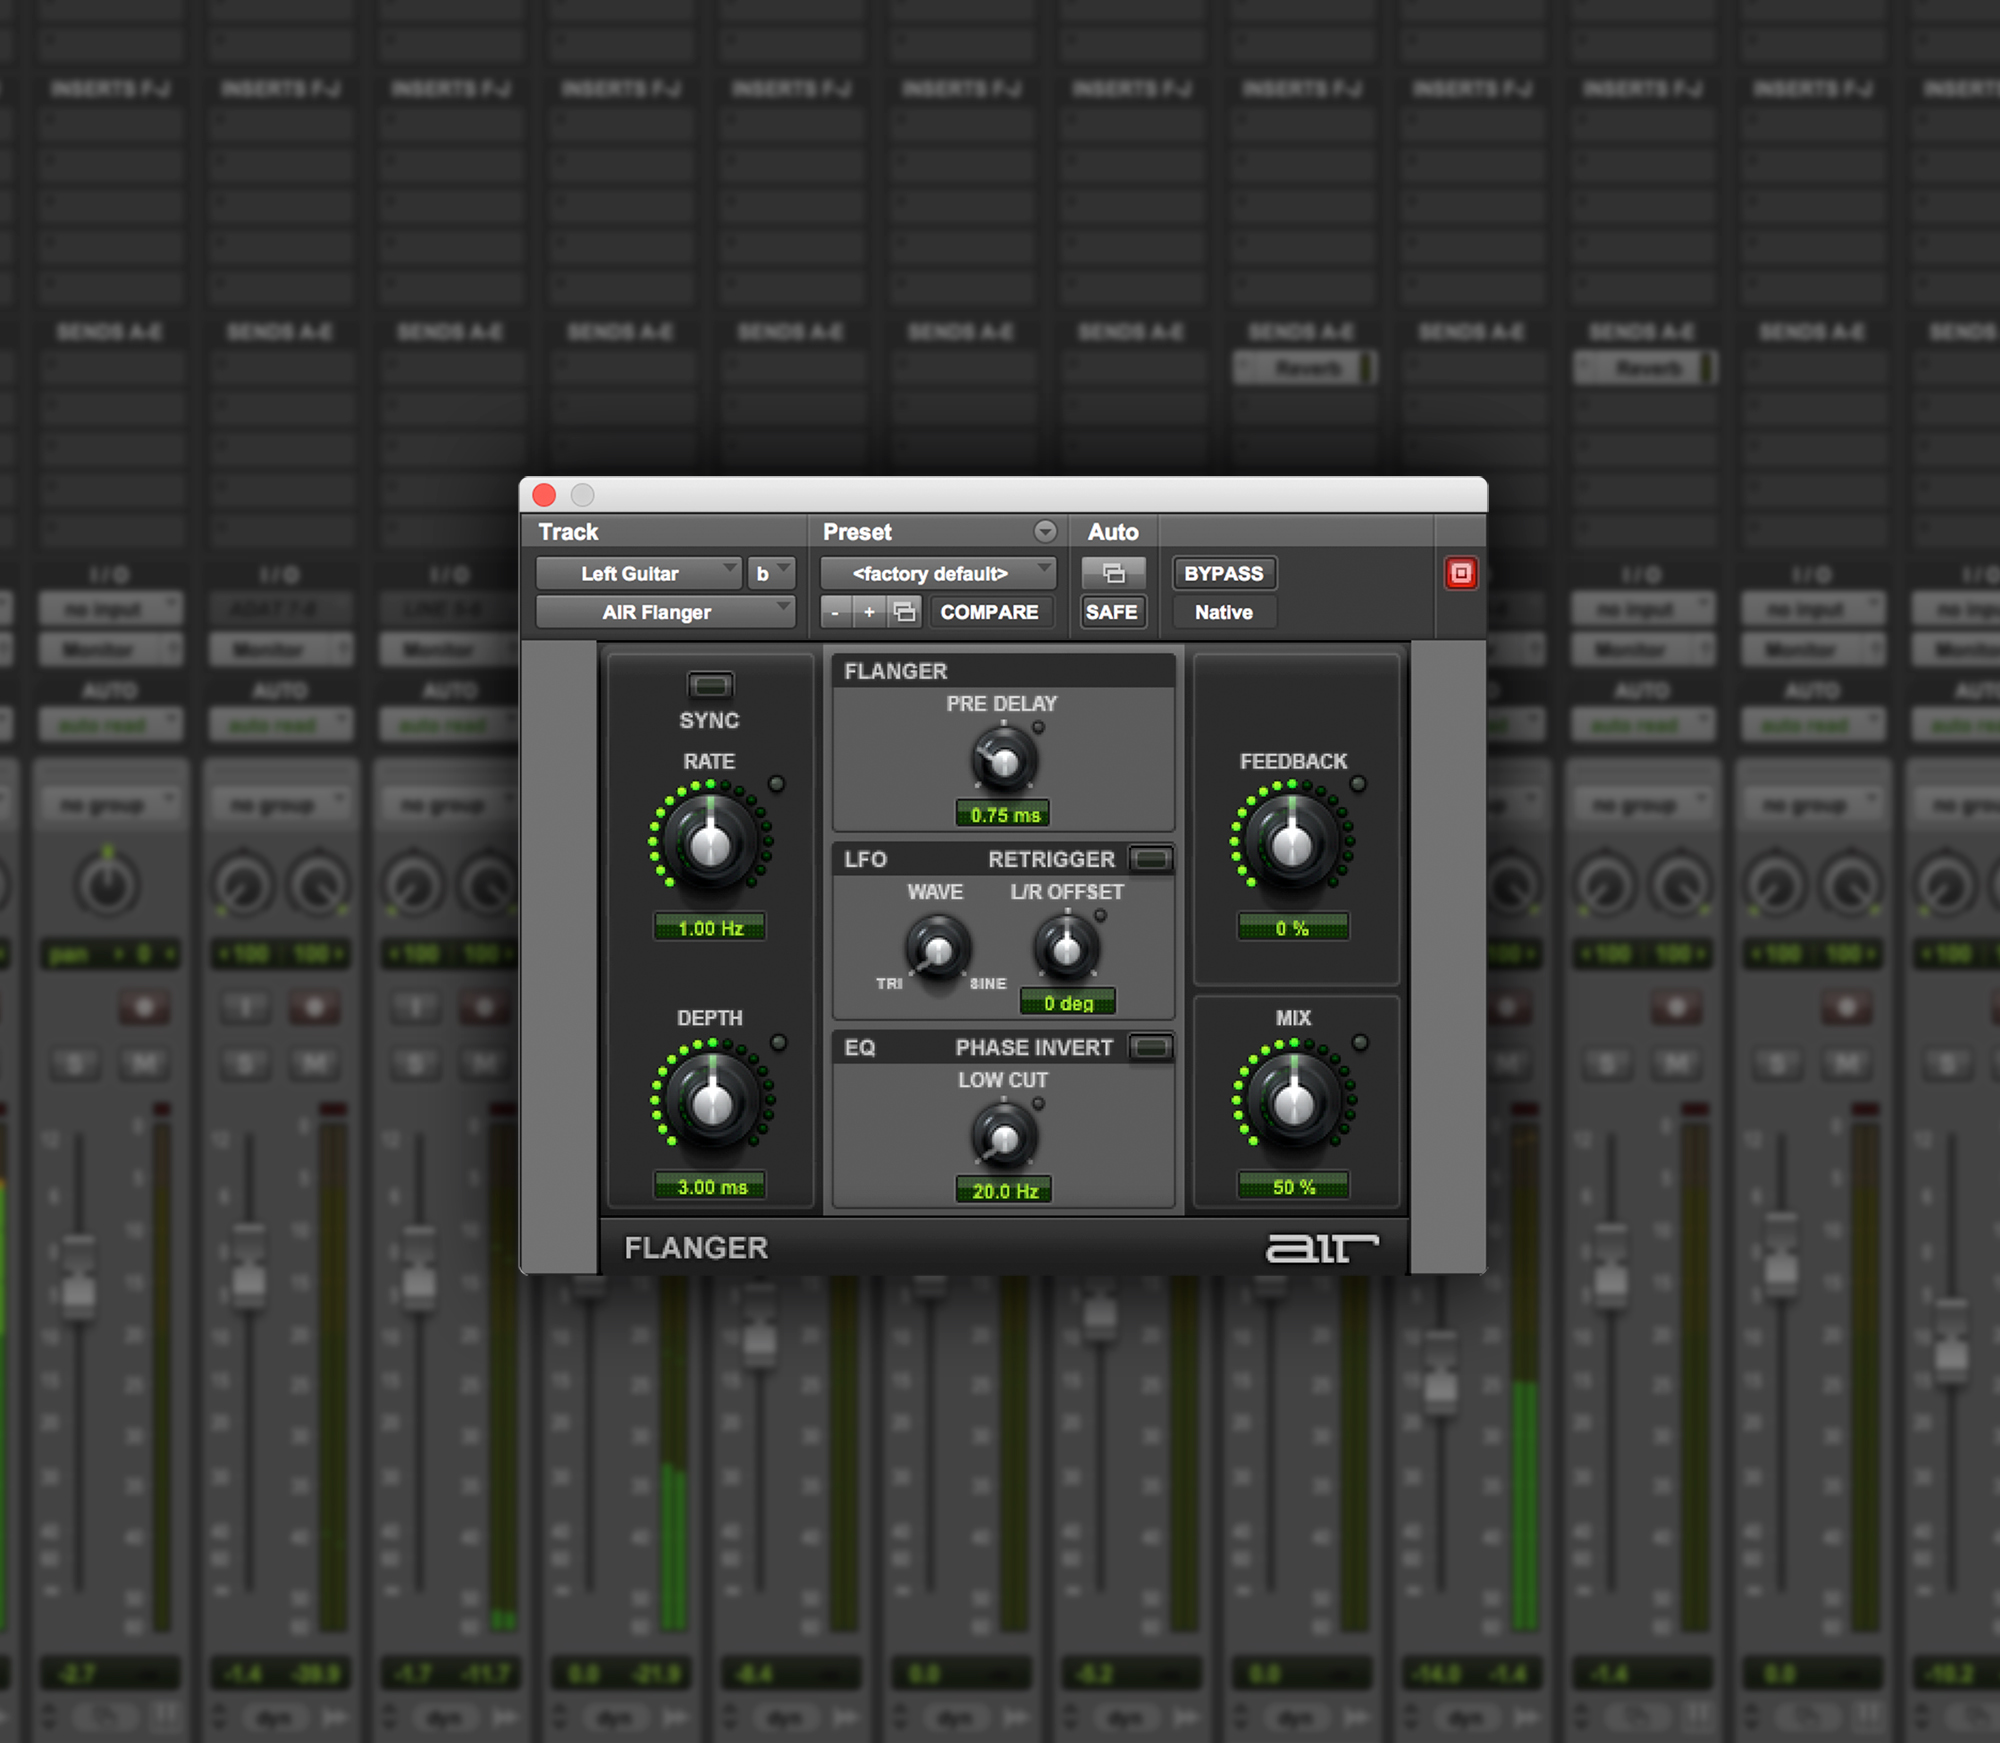
Task: Turn on the LFO RETRIGGER toggle
Action: pos(1150,858)
